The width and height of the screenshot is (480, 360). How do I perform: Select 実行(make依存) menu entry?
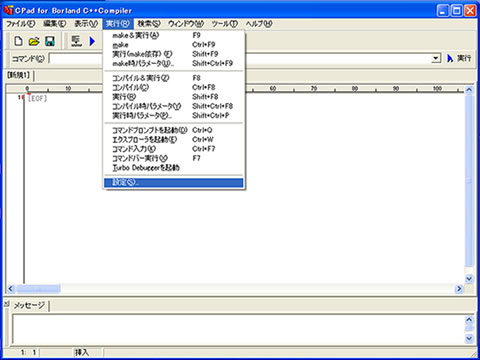click(x=173, y=54)
